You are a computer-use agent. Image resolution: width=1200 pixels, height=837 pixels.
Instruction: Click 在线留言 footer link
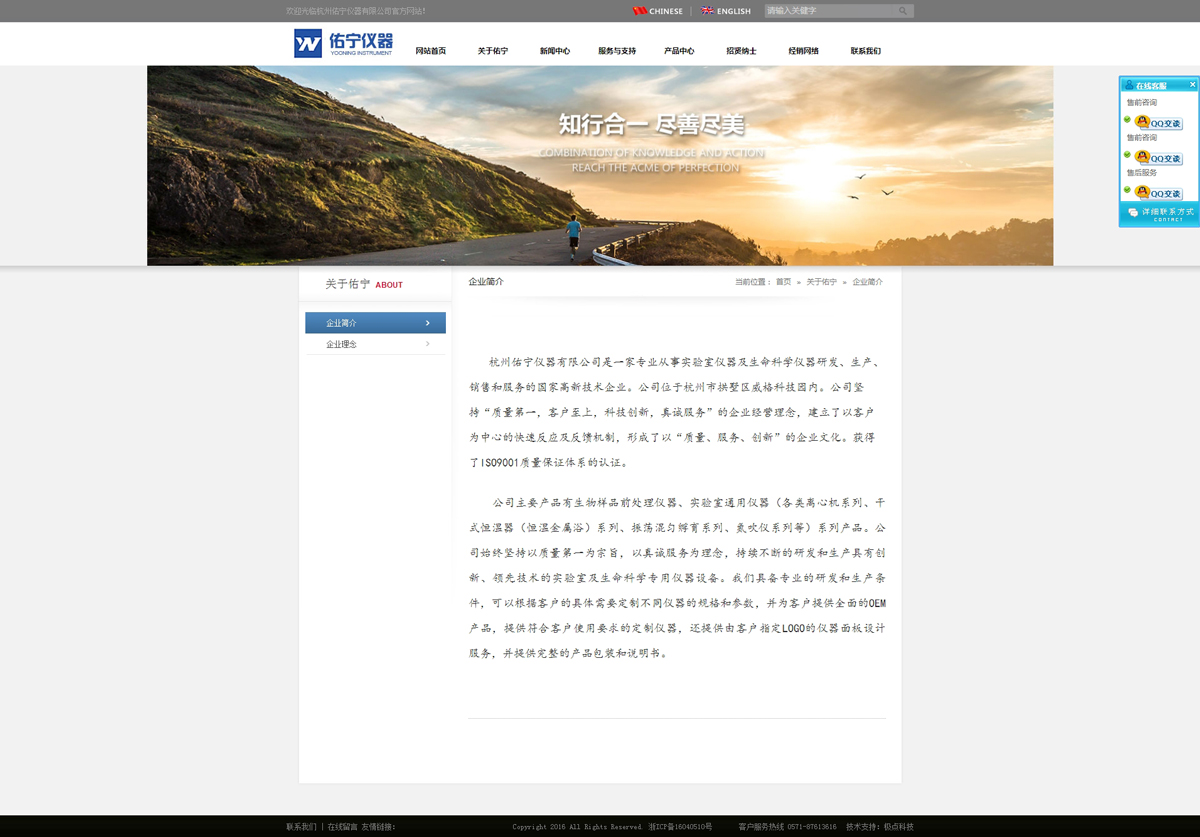[x=342, y=827]
